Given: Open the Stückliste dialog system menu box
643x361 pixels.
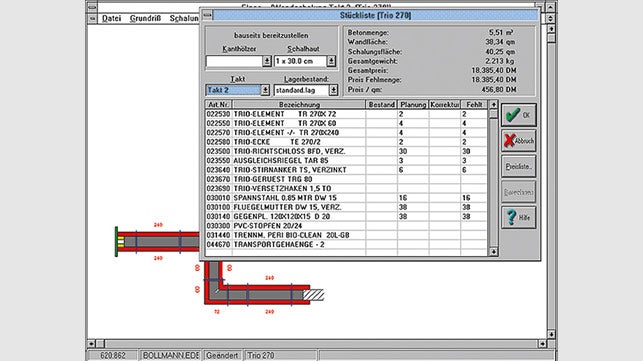Looking at the screenshot, I should [207, 16].
